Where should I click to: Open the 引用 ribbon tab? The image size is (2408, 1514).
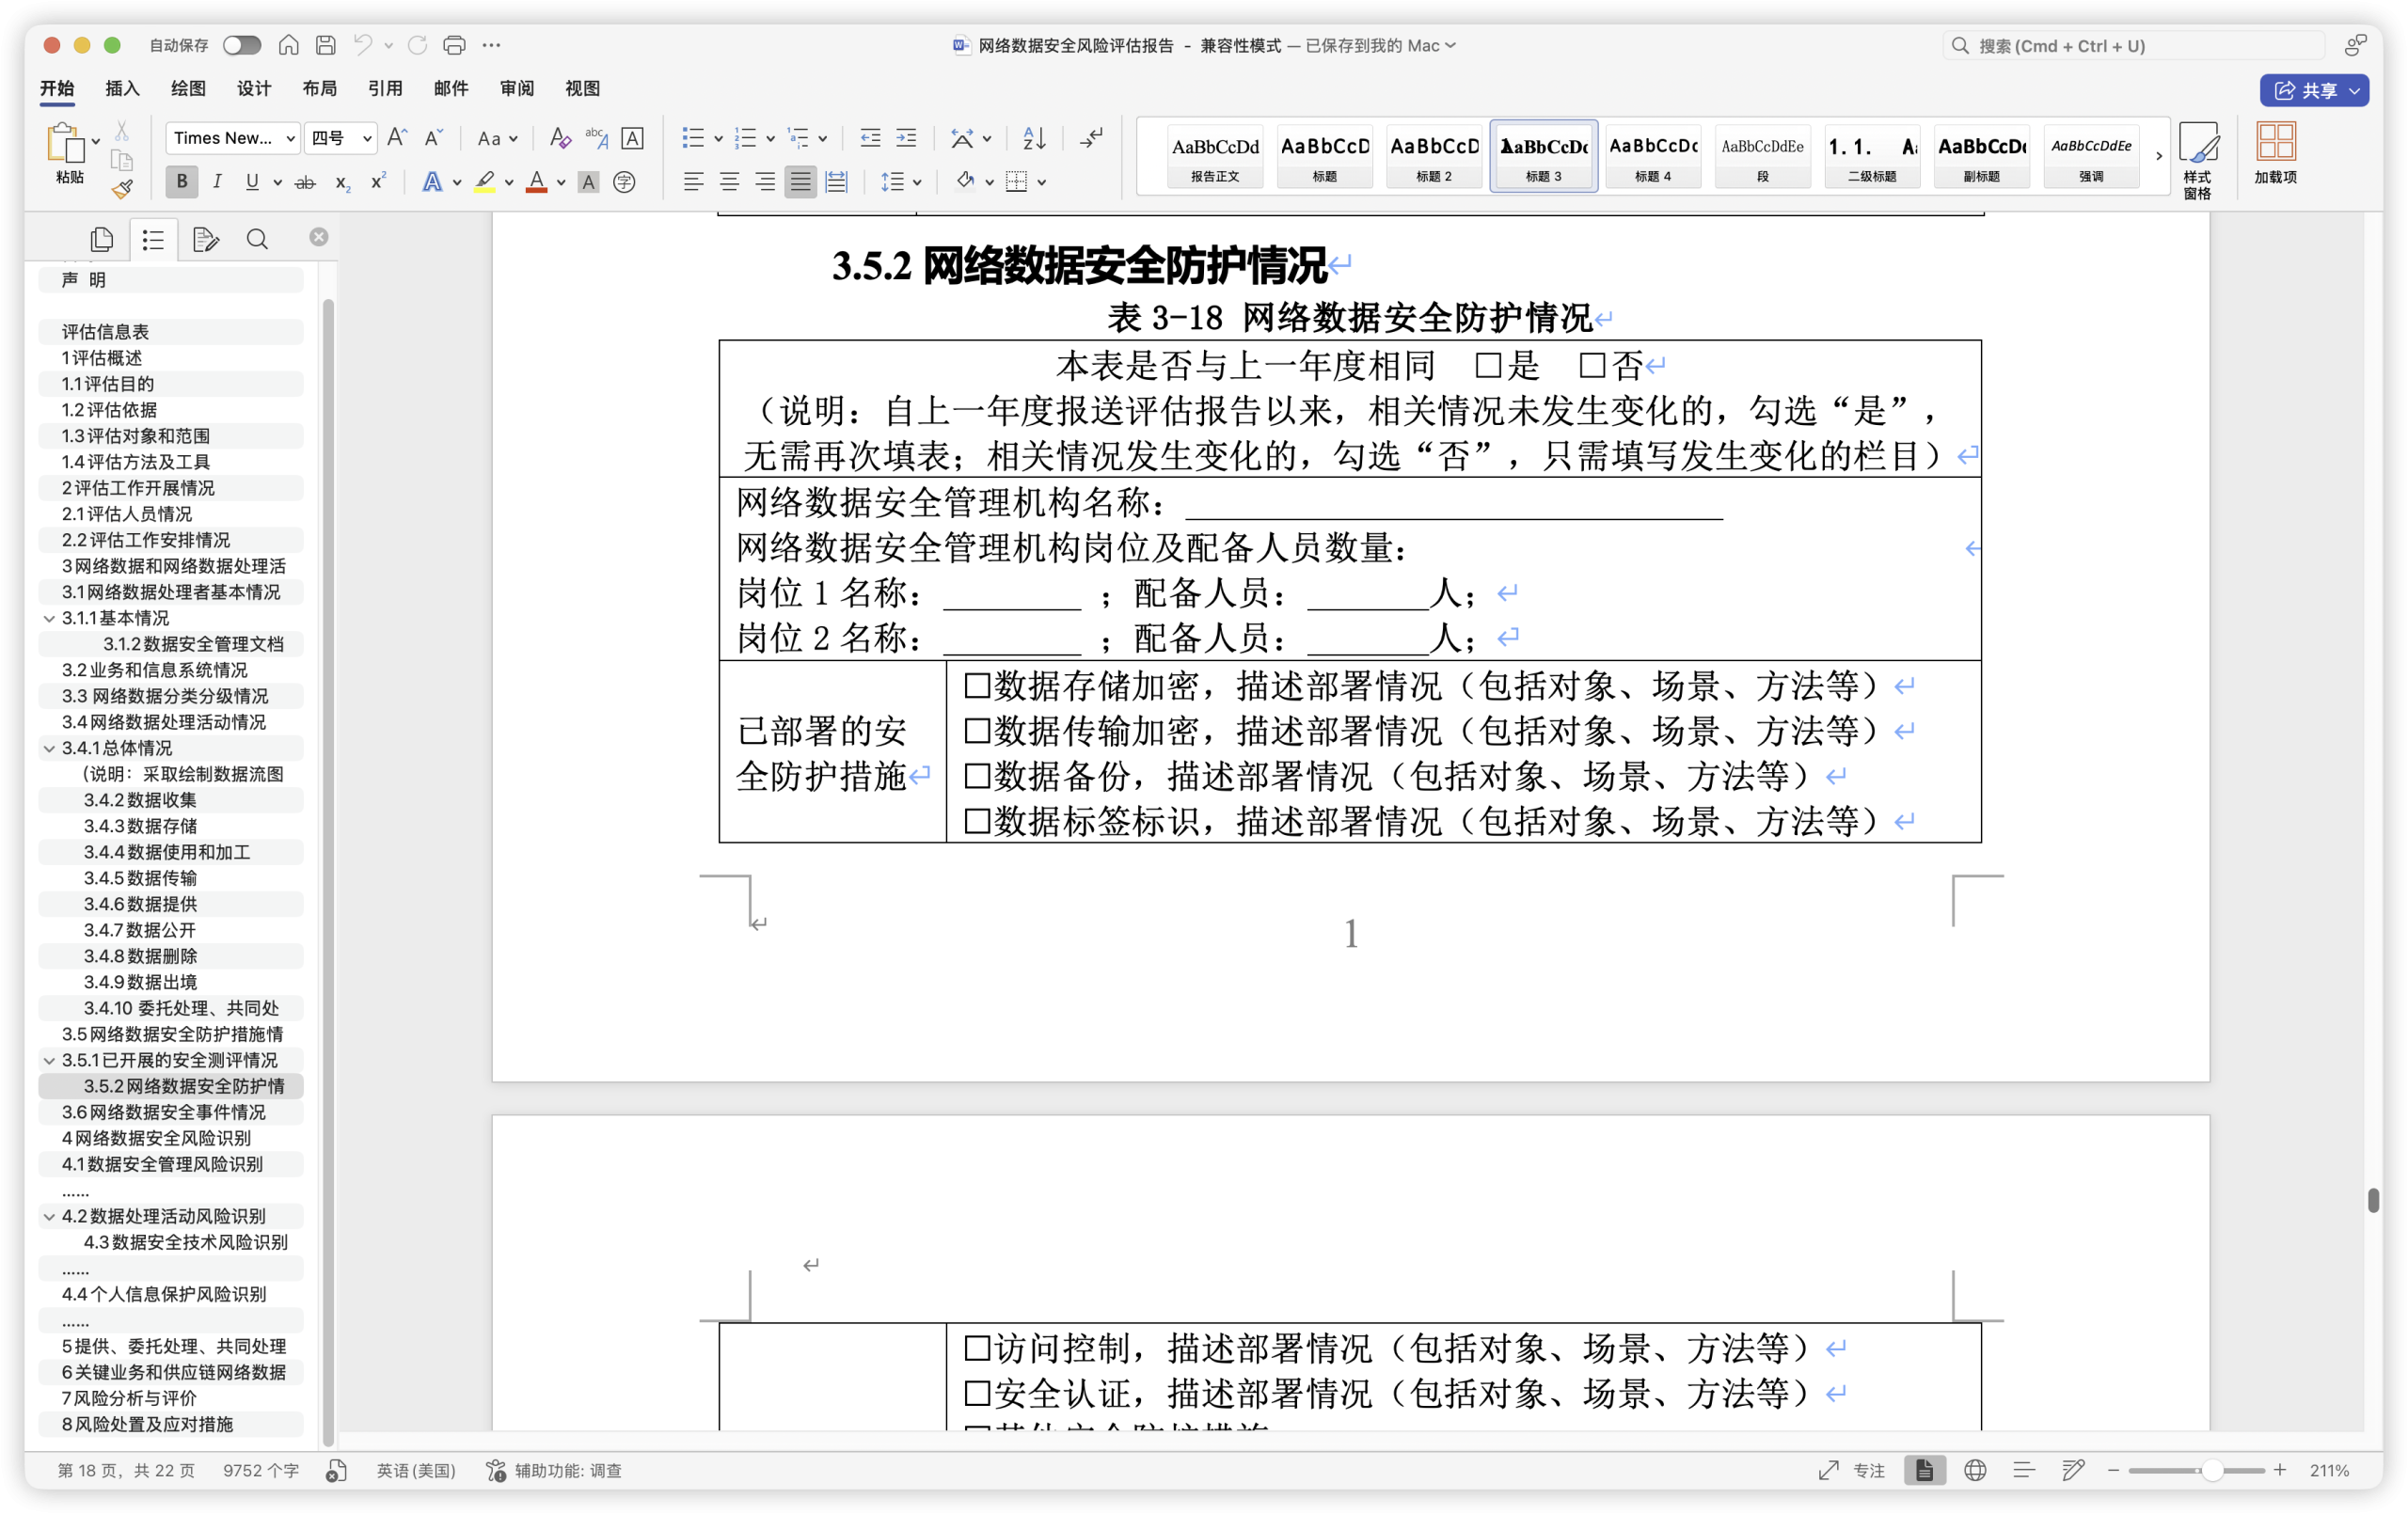click(x=385, y=88)
